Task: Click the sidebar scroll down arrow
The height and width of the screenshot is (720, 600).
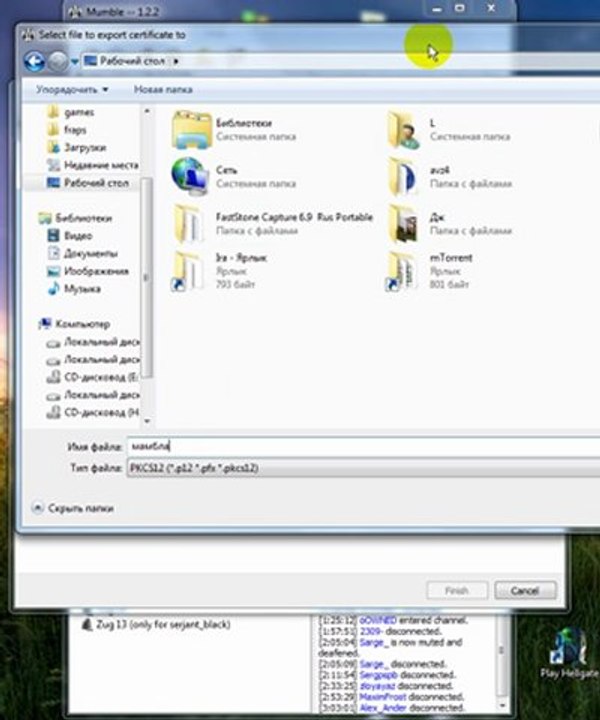Action: [147, 421]
